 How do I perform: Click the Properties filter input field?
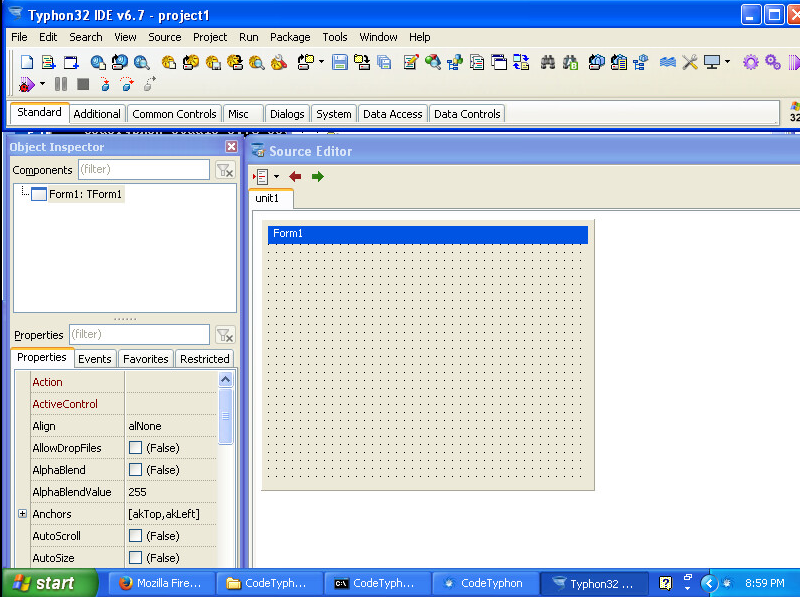(x=139, y=335)
